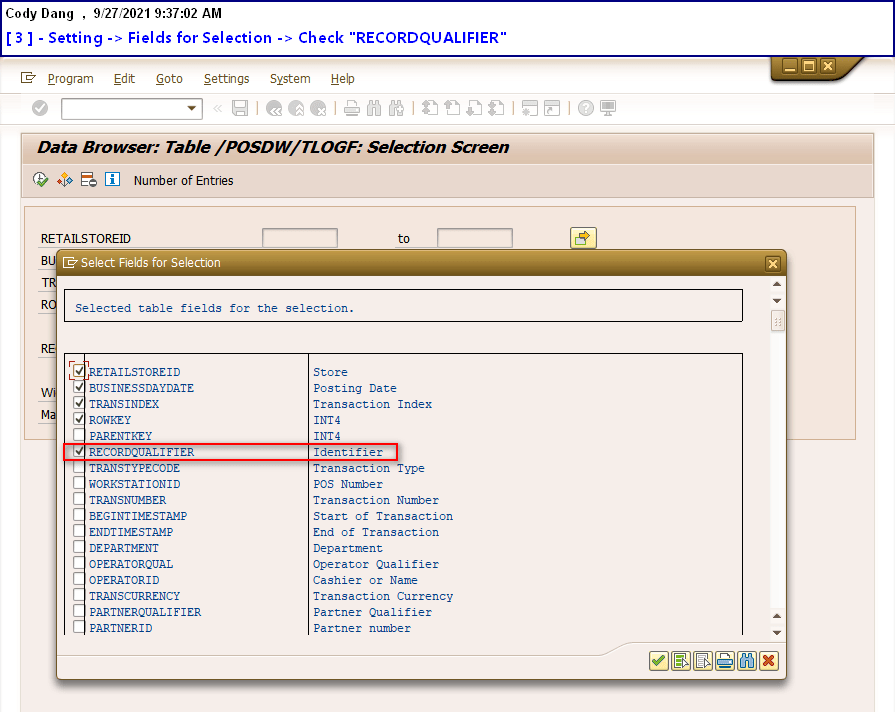Click the Select All icon in dialog

point(681,661)
